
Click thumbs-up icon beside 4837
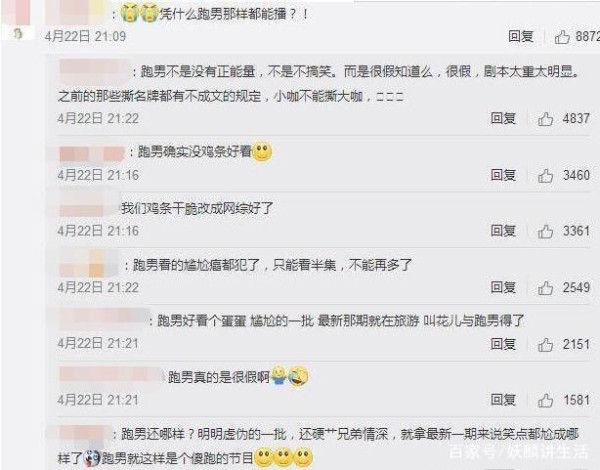545,119
